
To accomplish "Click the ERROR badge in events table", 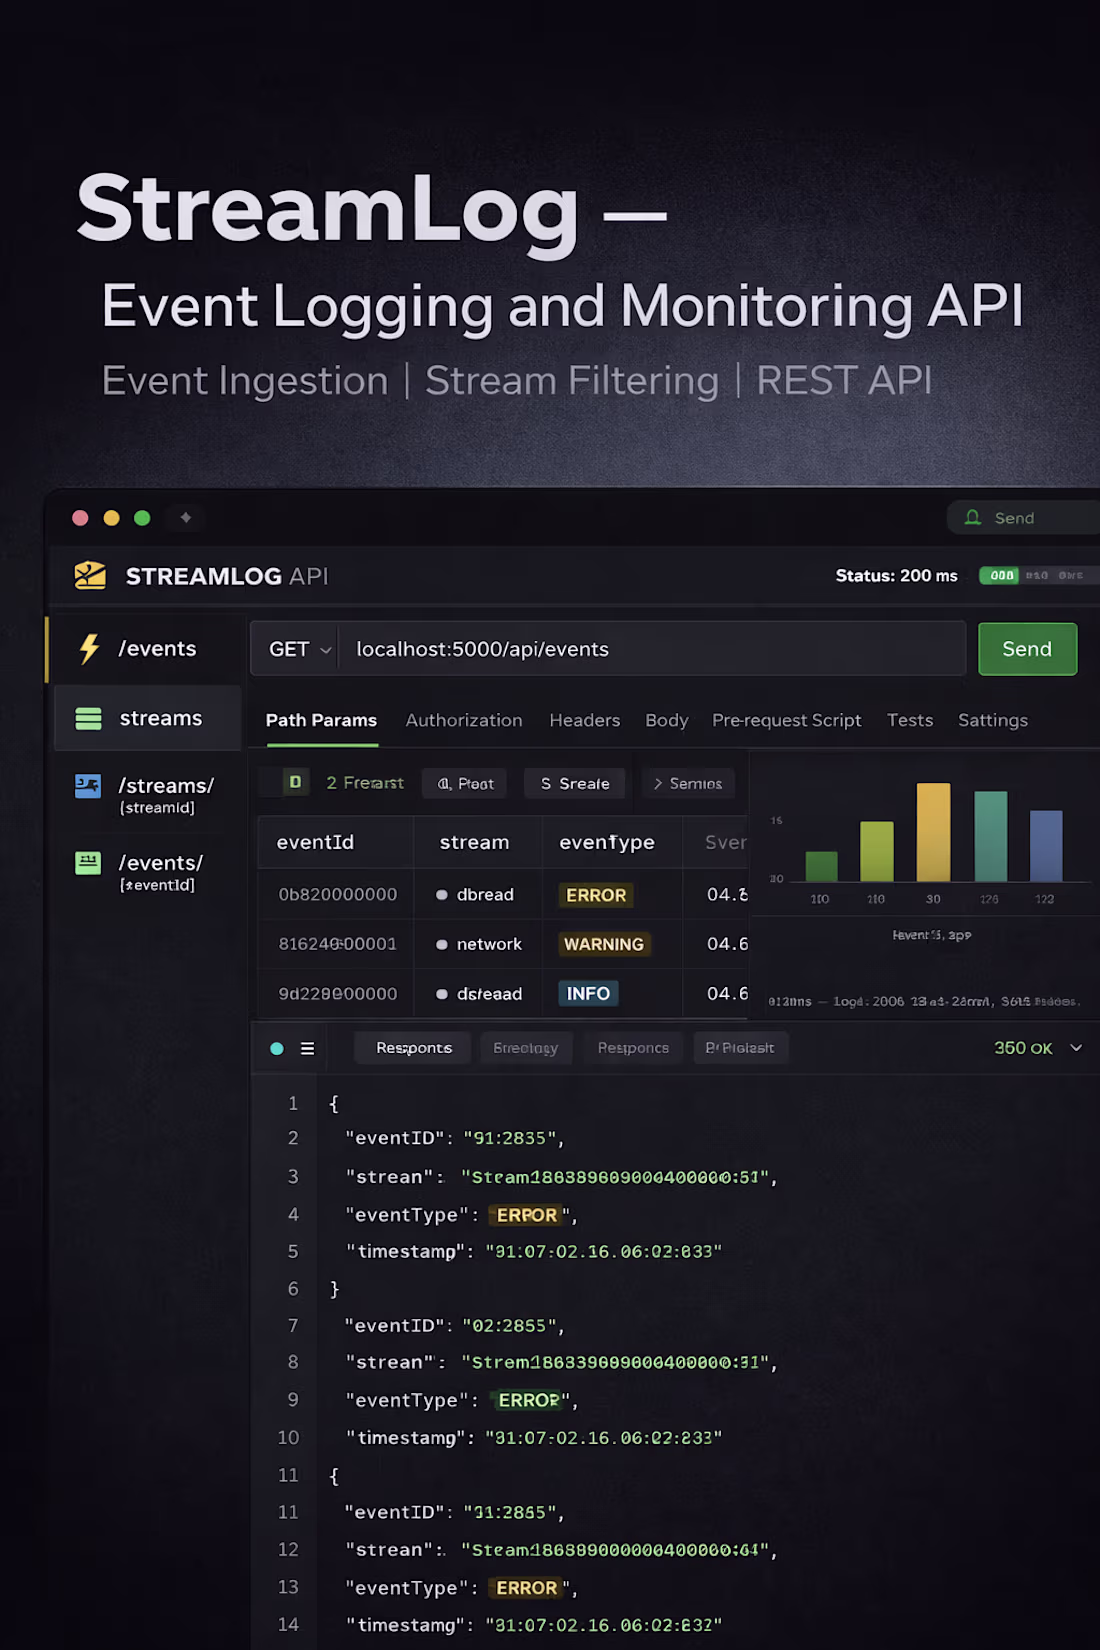I will 596,895.
